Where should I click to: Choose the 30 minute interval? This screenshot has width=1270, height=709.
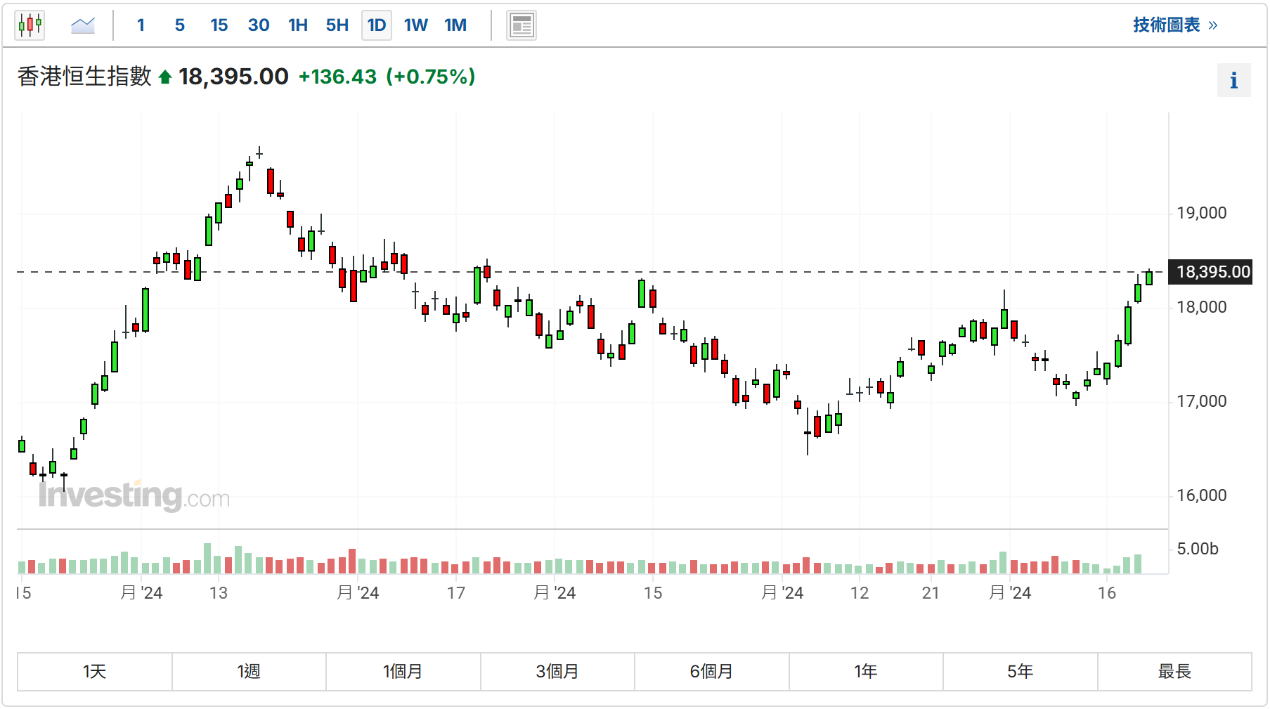[x=258, y=25]
